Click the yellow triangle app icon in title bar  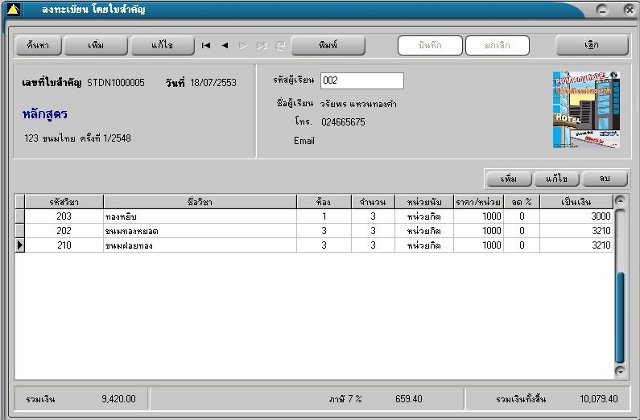[13, 9]
